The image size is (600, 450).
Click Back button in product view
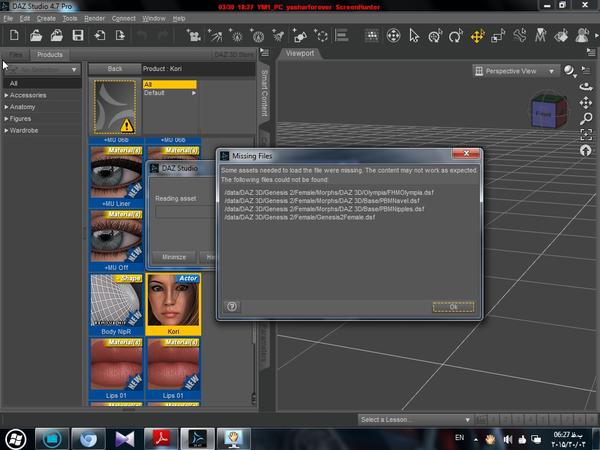pos(115,69)
